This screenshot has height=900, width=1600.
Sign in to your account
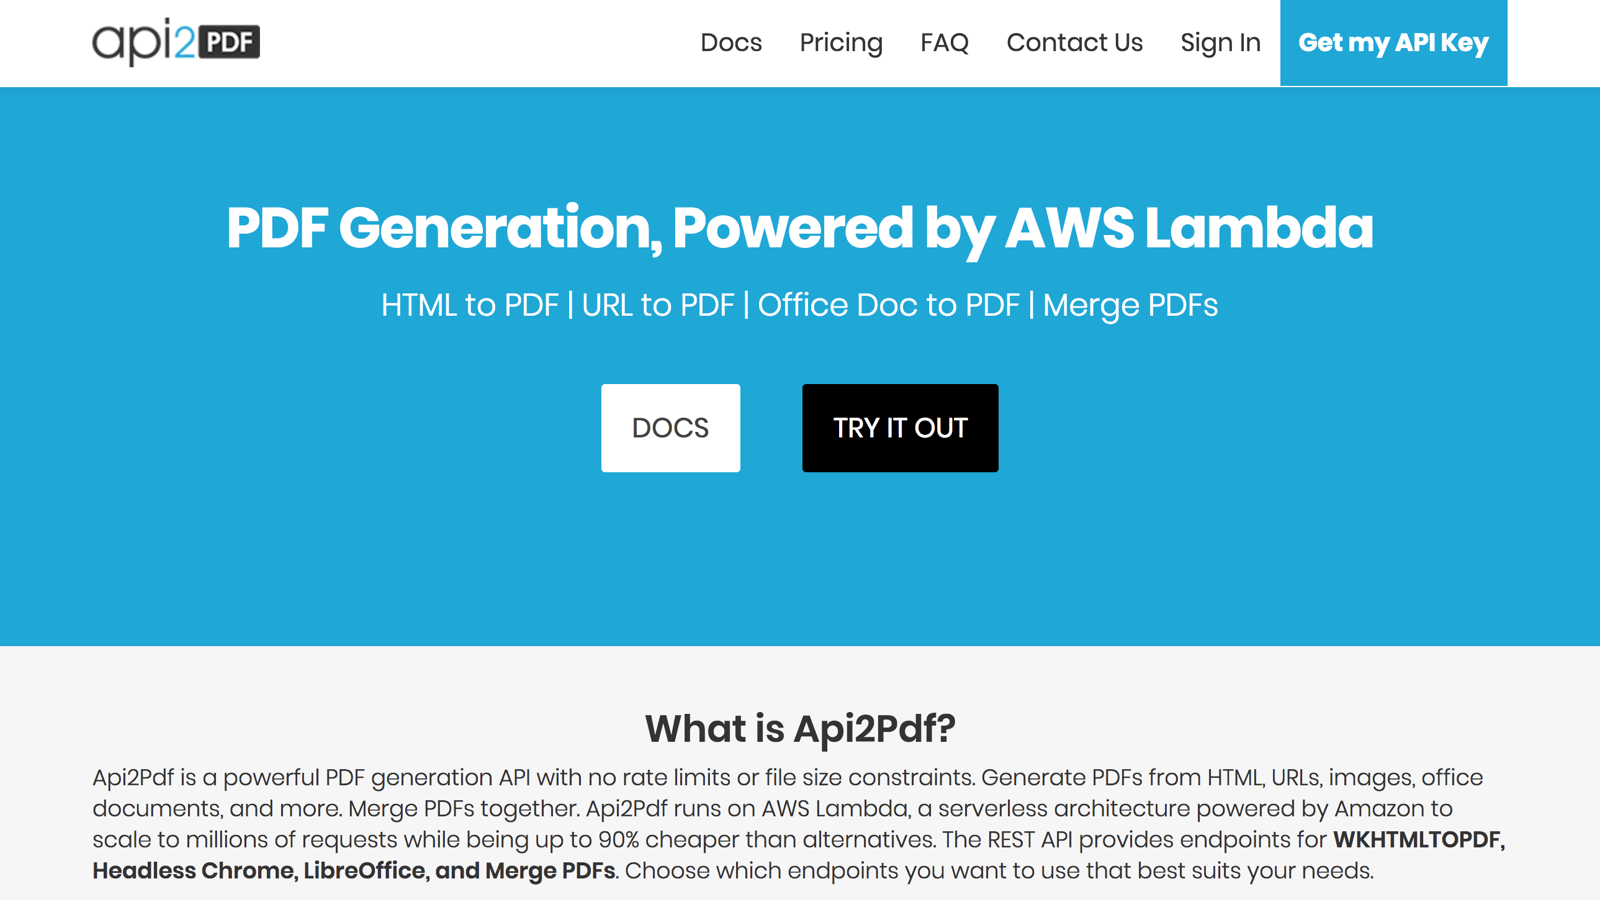click(x=1220, y=43)
